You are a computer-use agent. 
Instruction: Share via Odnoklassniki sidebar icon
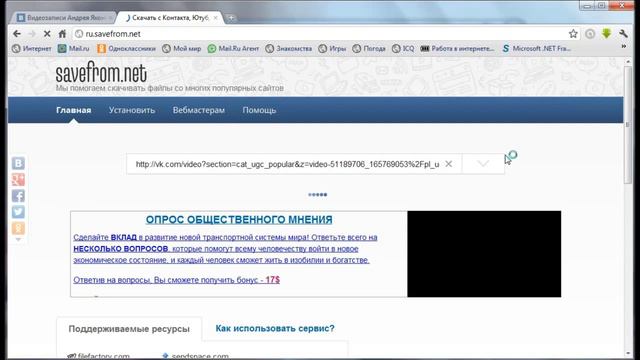(18, 228)
